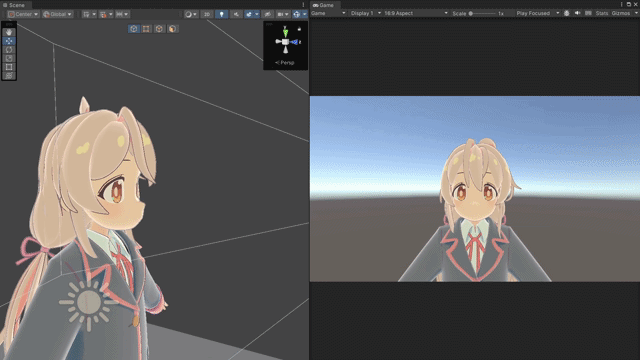The image size is (640, 360).
Task: Open the Game view type dropdown
Action: tap(328, 13)
